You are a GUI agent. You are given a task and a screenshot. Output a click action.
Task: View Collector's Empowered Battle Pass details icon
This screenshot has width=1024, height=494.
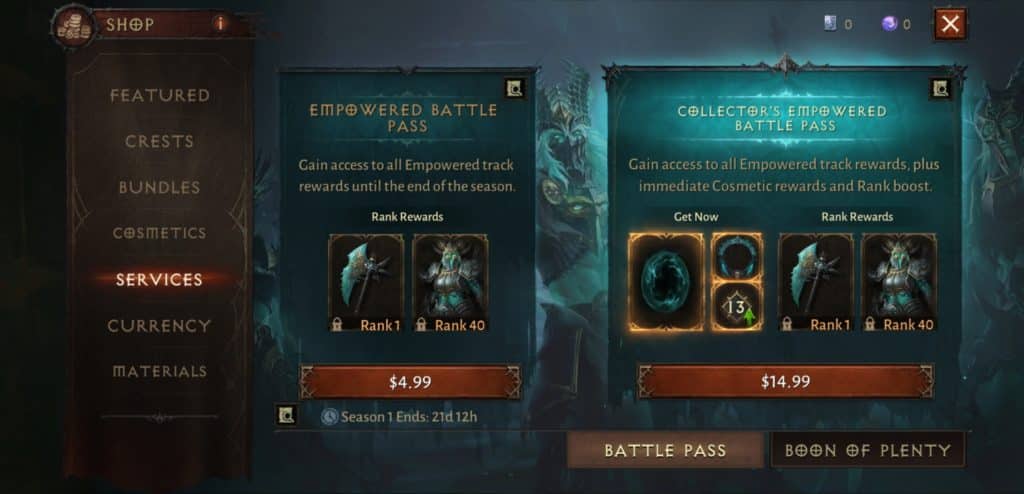tap(940, 88)
